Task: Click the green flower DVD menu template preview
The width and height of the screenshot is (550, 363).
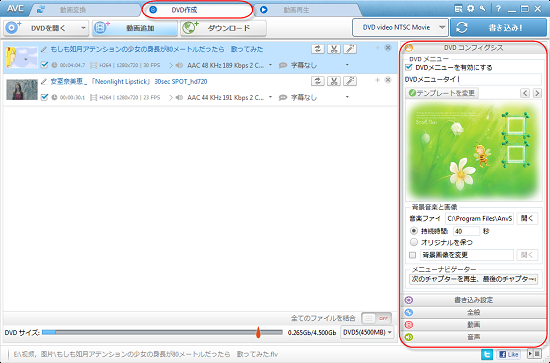Action: coord(474,151)
